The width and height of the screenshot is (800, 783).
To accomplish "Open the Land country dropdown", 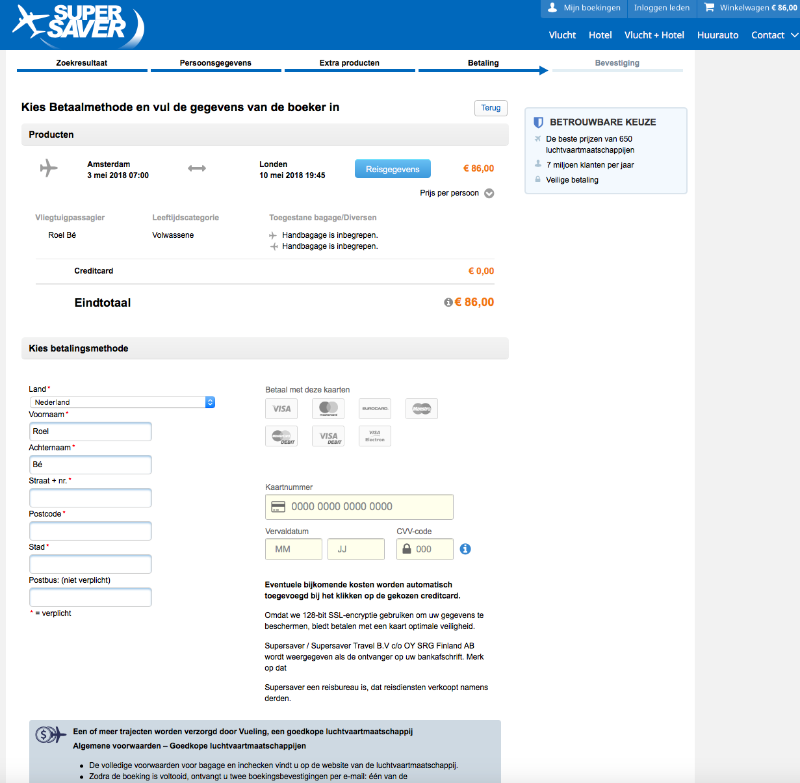I will click(x=123, y=402).
